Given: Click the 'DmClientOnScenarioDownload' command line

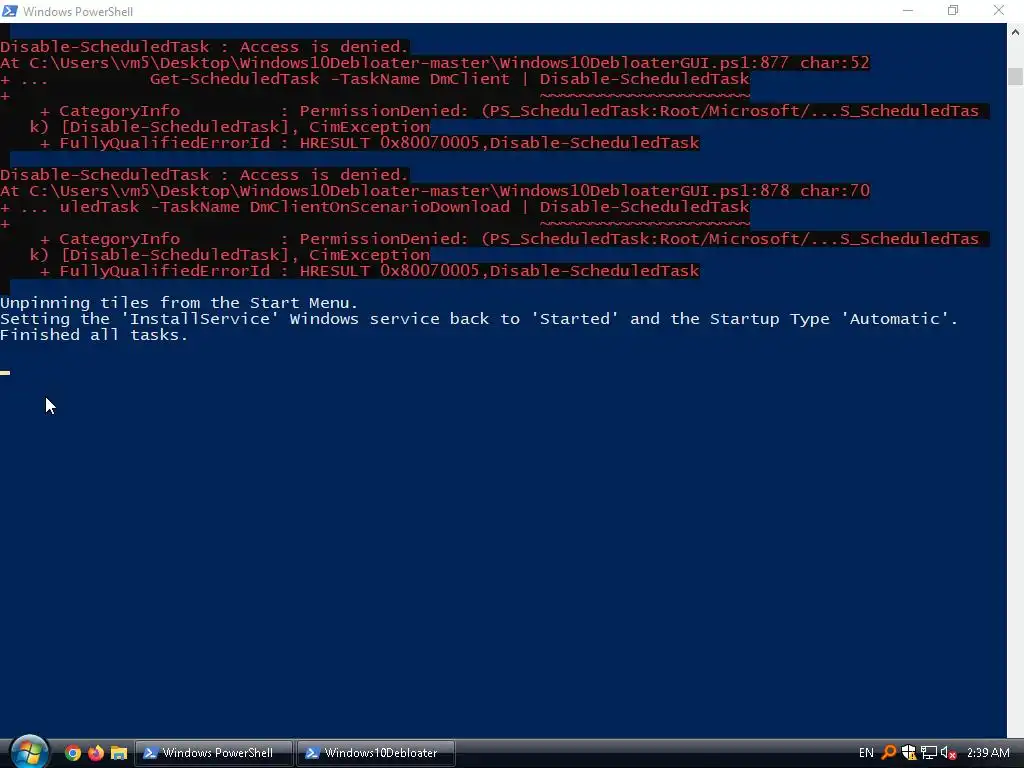Looking at the screenshot, I should (375, 207).
